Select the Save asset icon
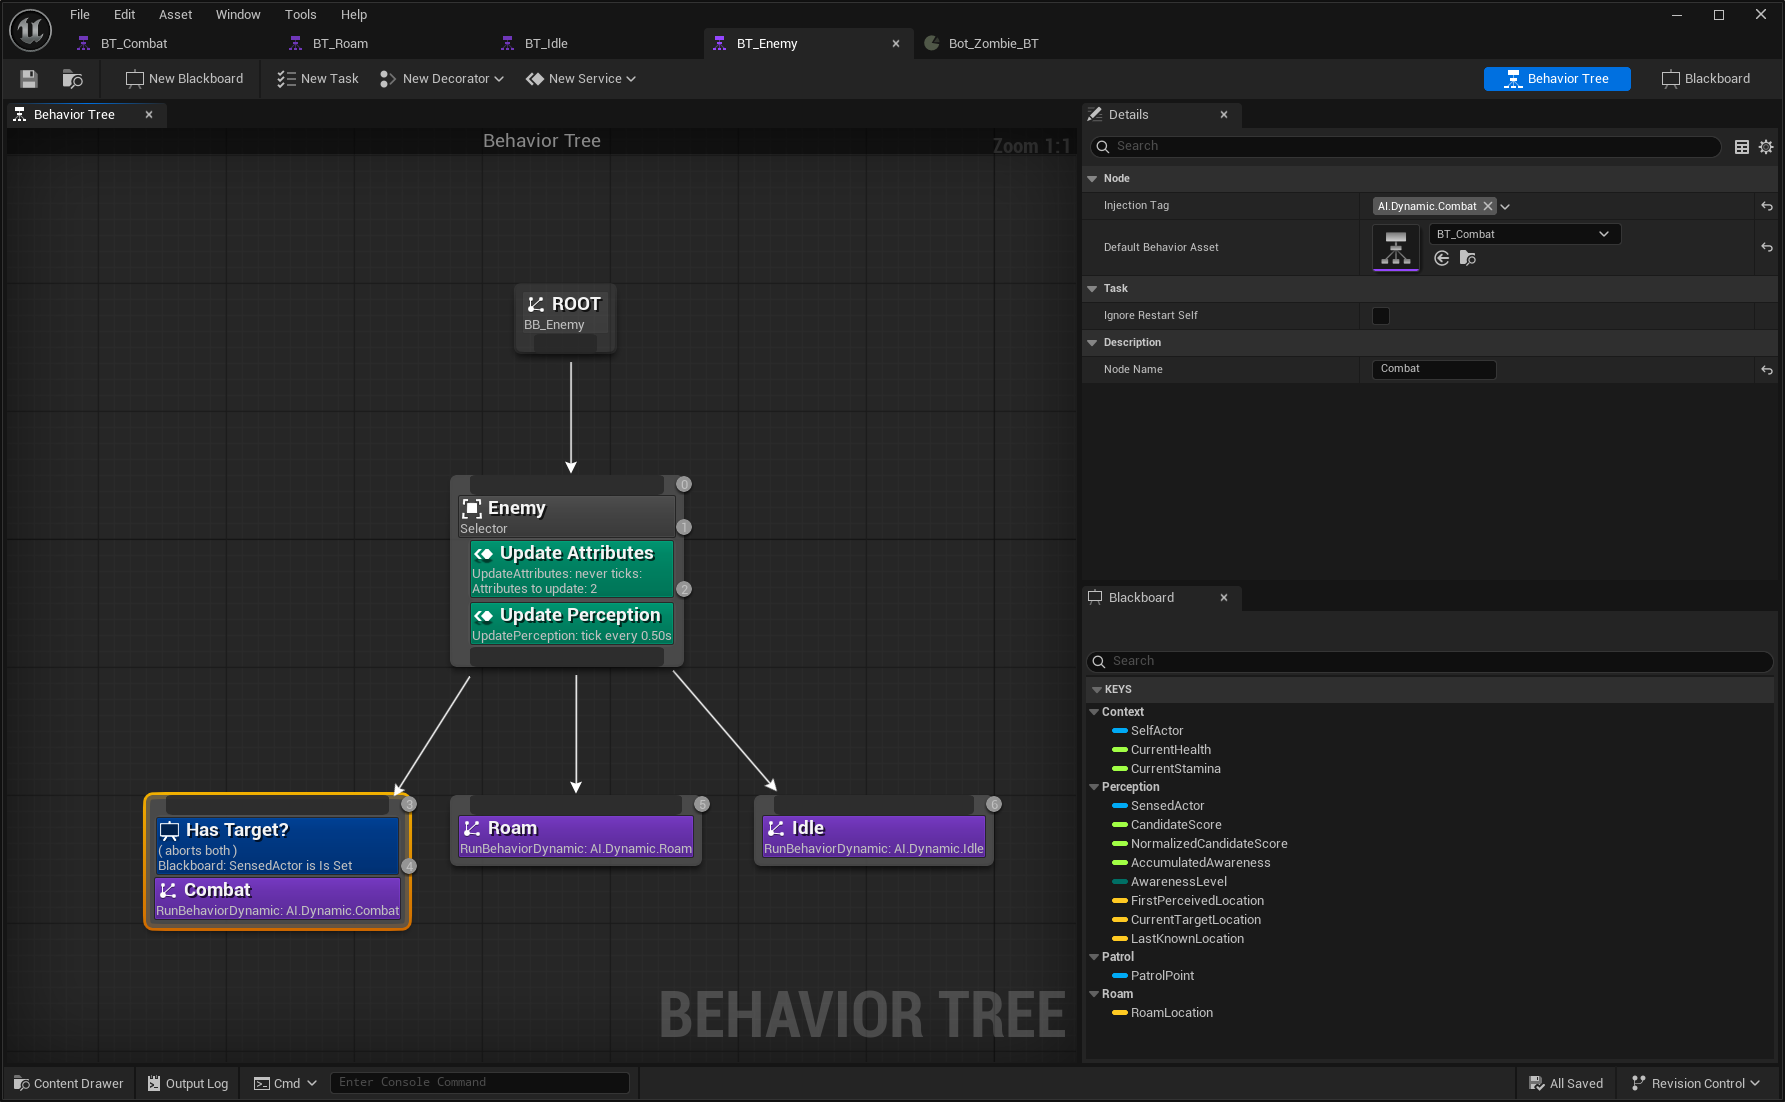Screen dimensions: 1785x1102 point(27,79)
